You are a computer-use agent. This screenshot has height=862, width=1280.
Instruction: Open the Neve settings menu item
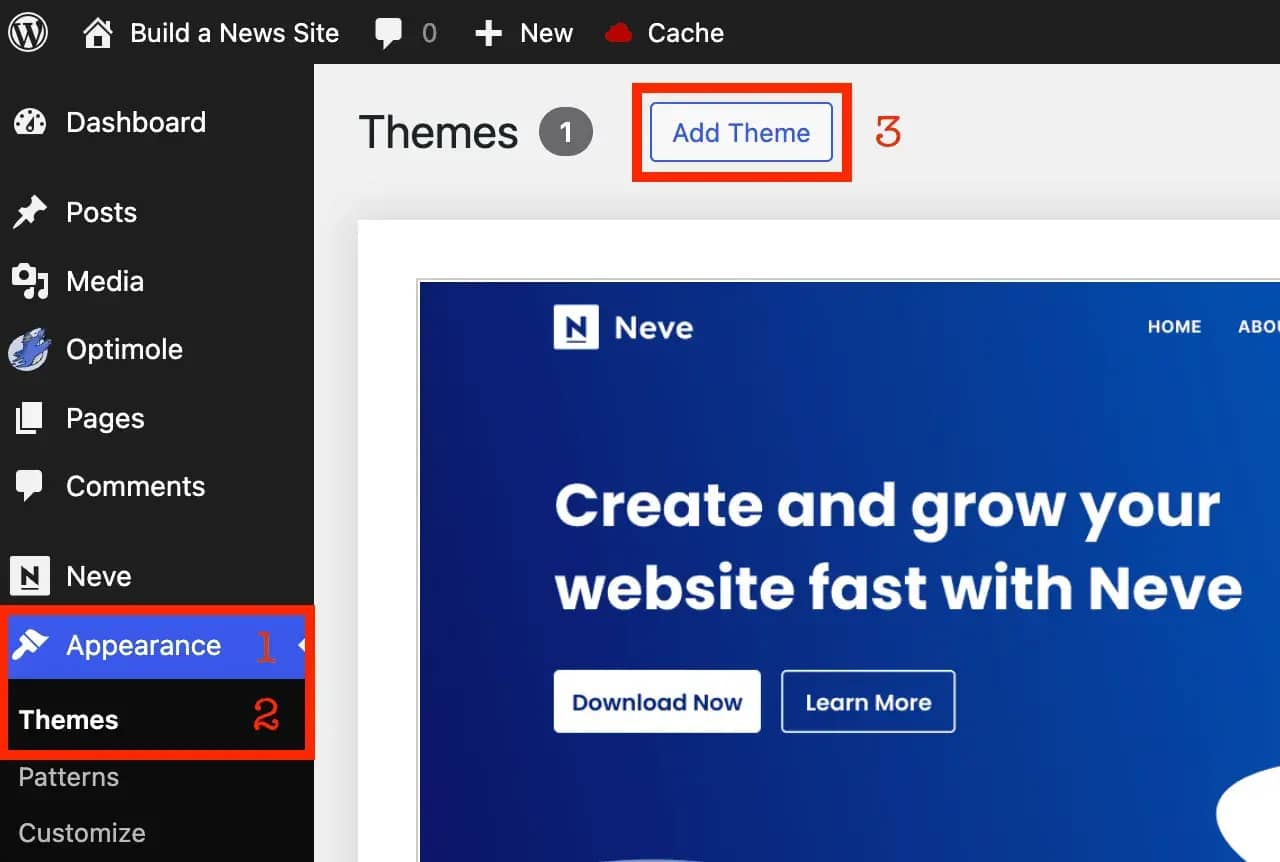(x=98, y=576)
